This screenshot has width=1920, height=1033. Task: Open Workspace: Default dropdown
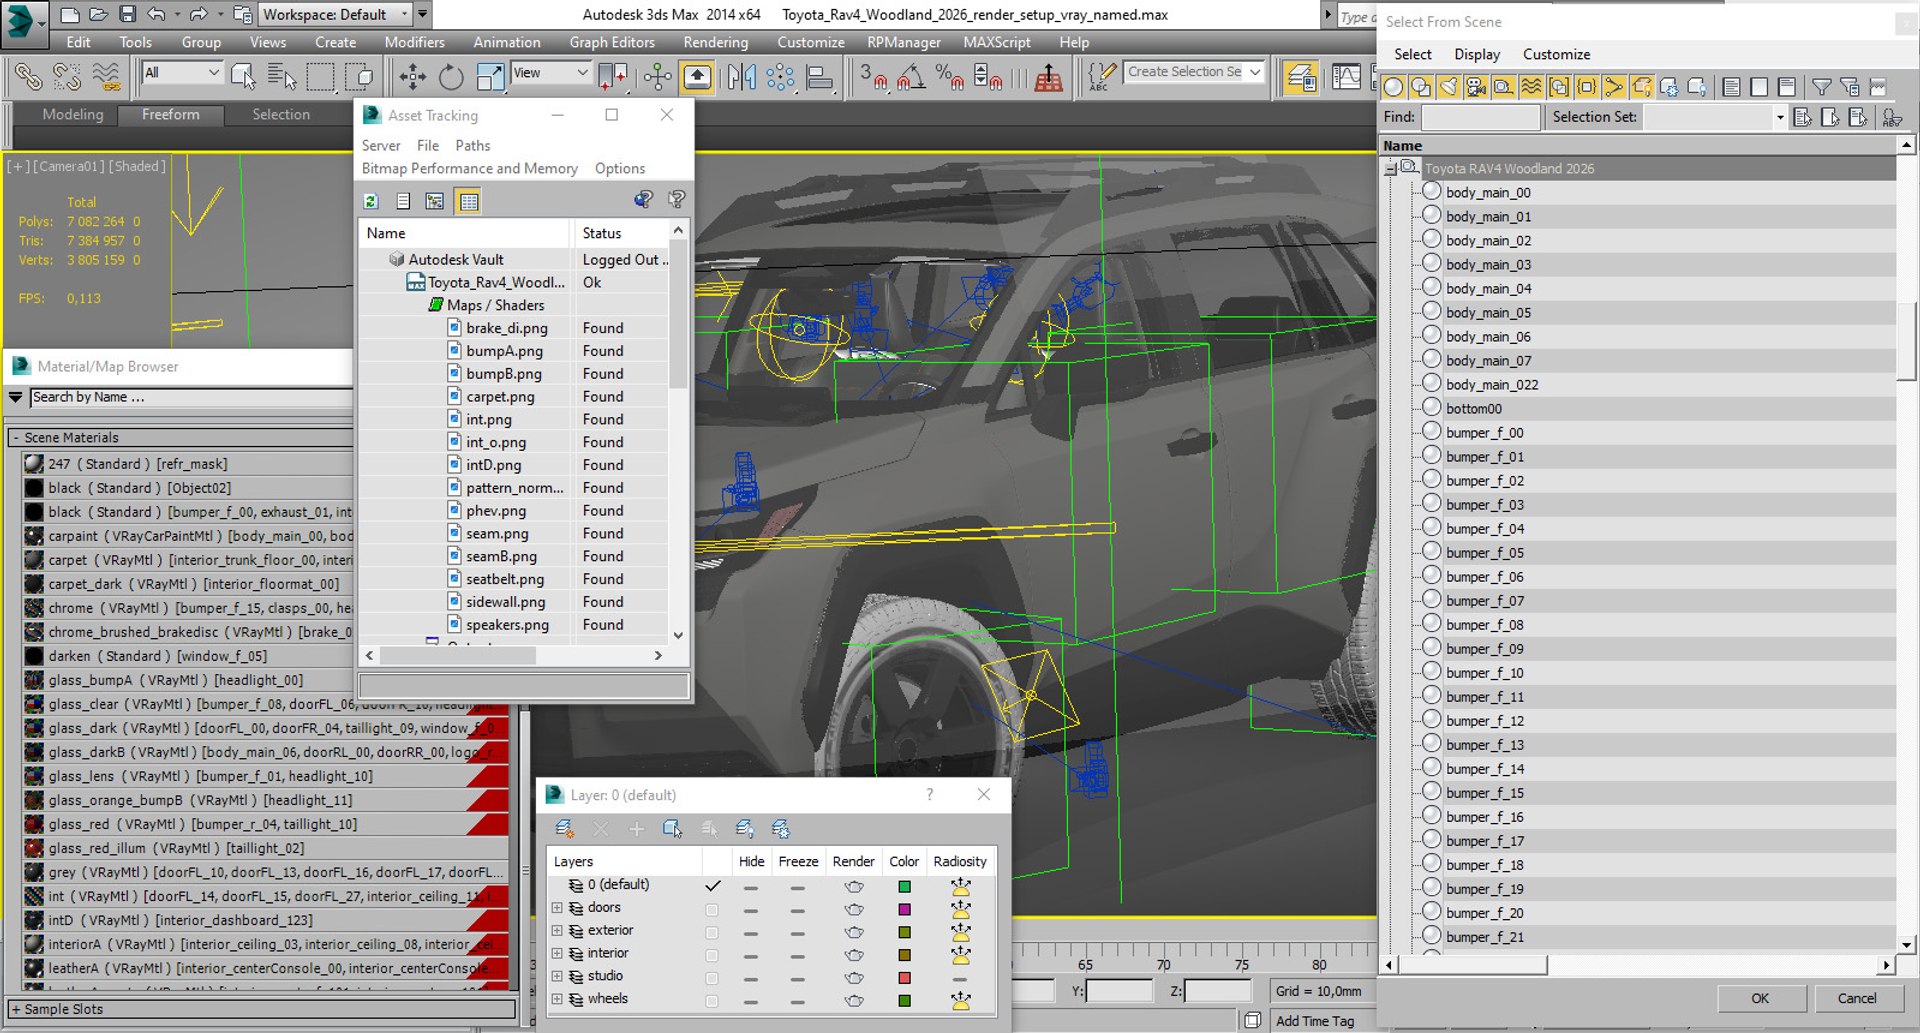[x=335, y=14]
